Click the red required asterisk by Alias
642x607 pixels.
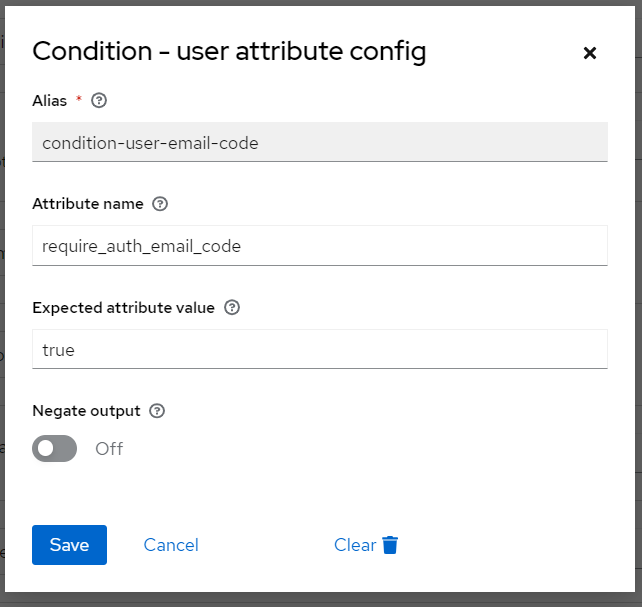click(x=79, y=100)
